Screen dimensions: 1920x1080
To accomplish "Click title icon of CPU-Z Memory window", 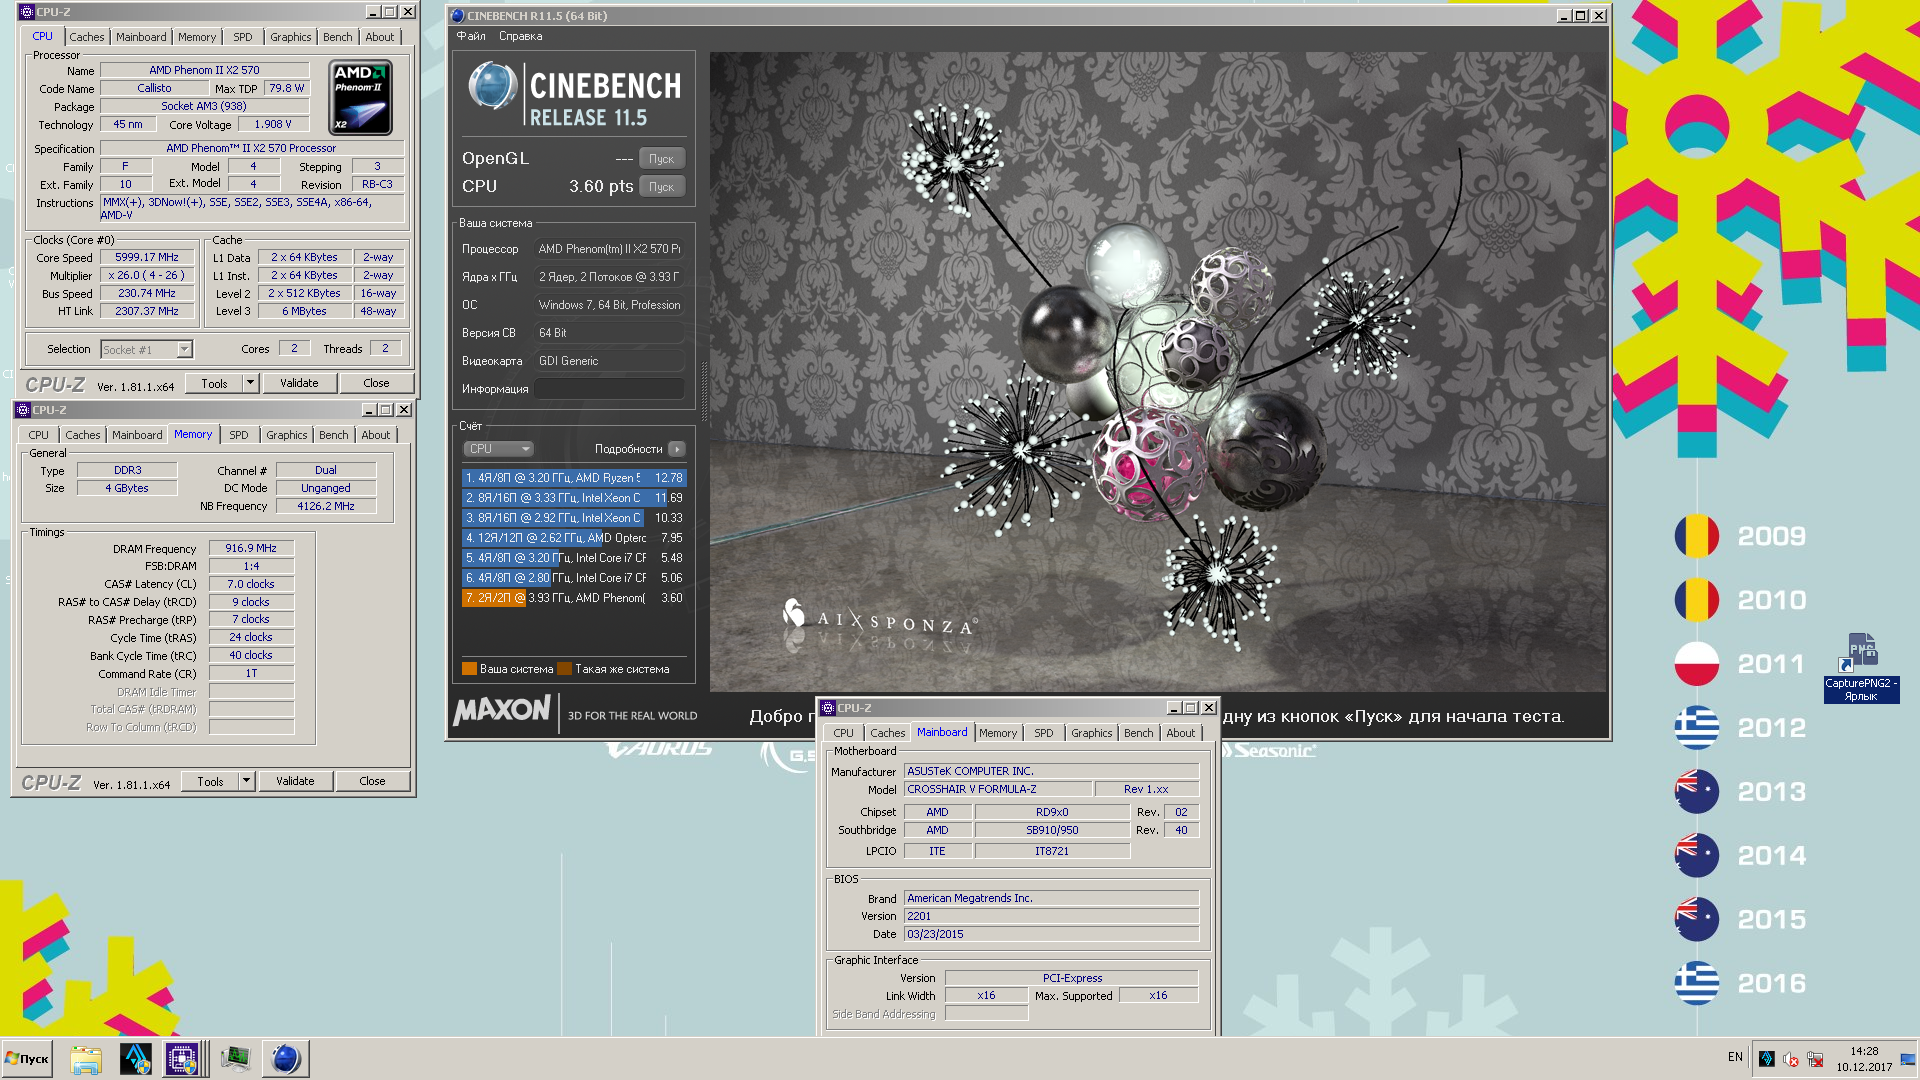I will pyautogui.click(x=22, y=410).
